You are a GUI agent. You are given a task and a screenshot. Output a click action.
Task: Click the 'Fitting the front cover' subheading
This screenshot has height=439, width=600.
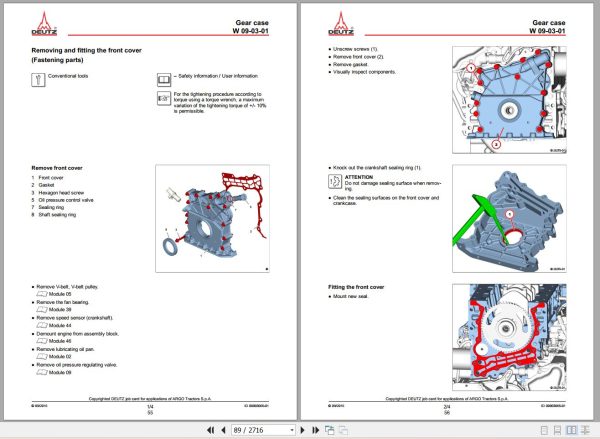(x=356, y=287)
